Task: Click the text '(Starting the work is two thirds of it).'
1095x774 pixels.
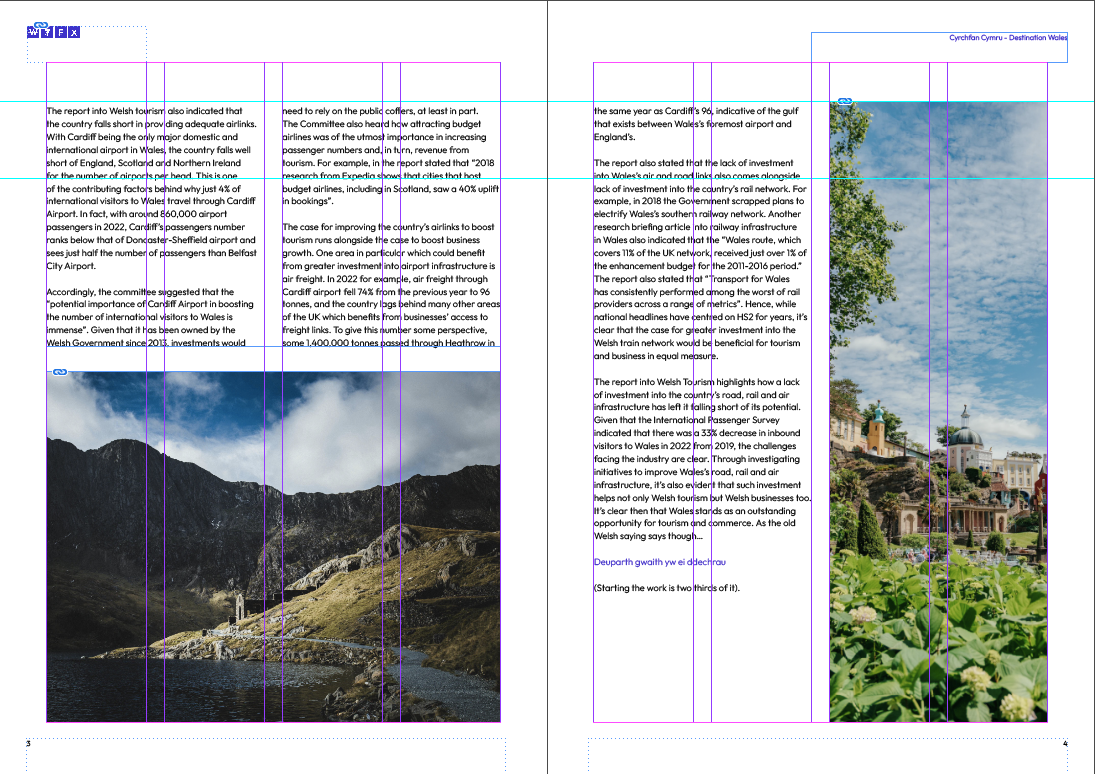Action: 666,587
